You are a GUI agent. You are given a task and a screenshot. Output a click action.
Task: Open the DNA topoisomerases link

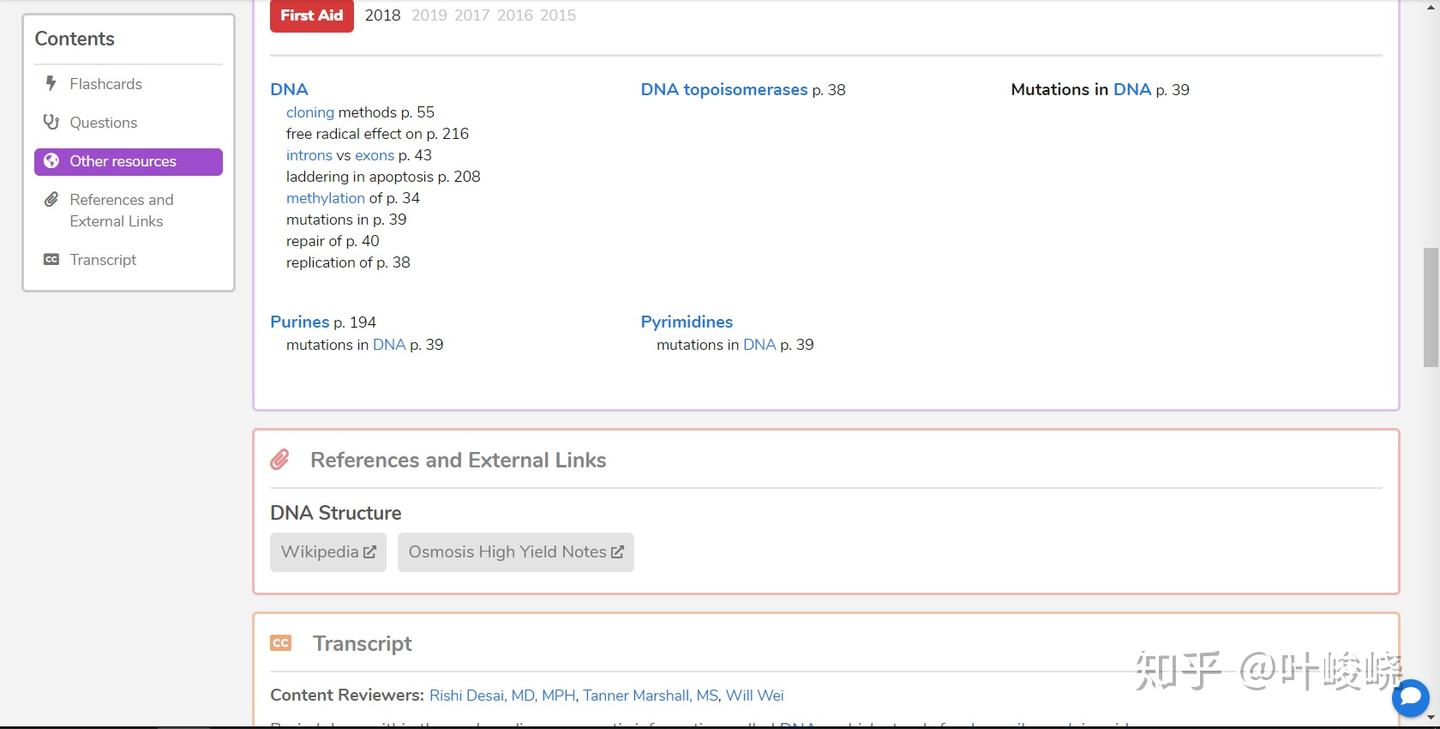pyautogui.click(x=724, y=90)
